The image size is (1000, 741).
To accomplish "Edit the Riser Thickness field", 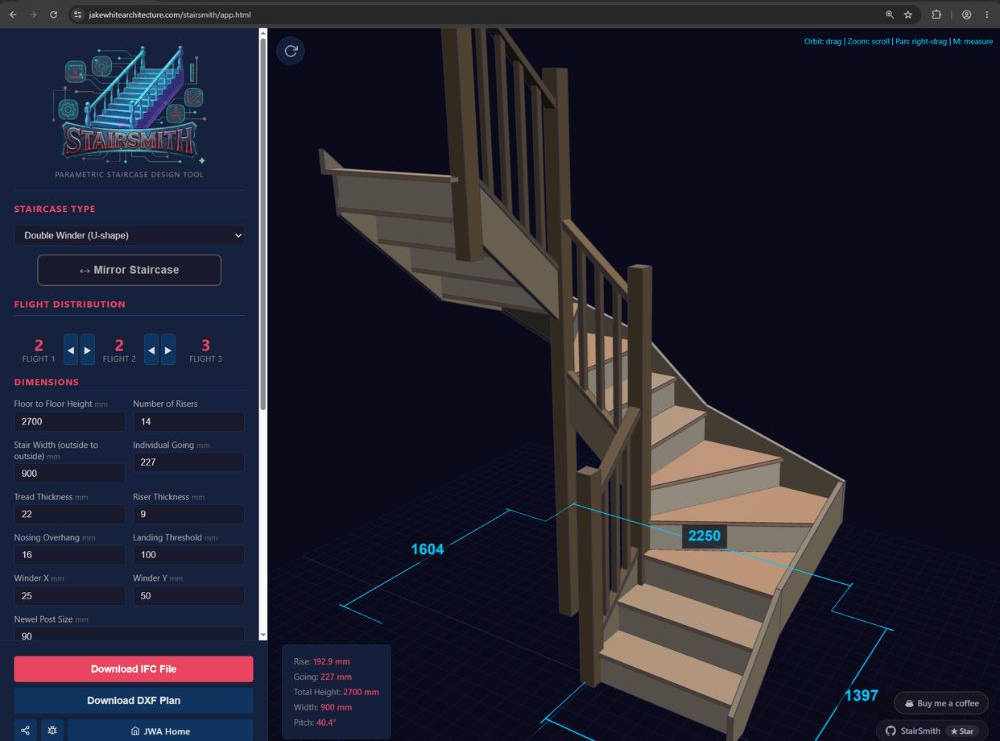I will tap(189, 514).
